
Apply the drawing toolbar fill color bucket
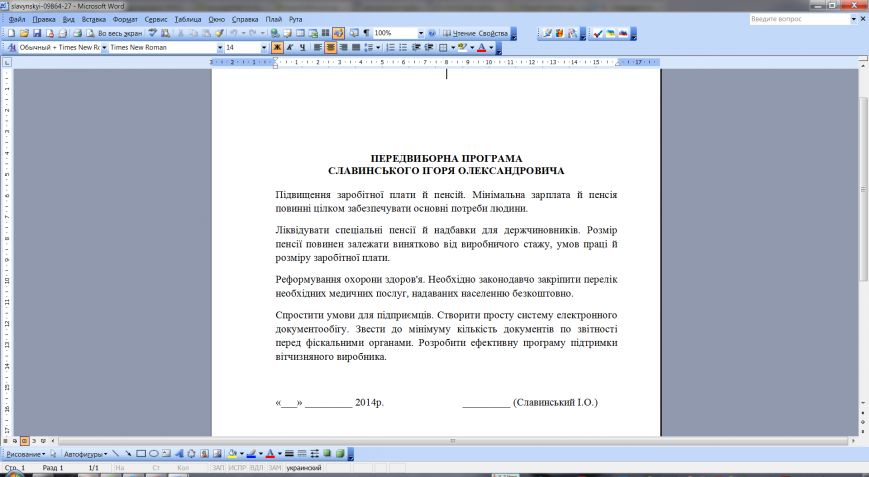232,454
